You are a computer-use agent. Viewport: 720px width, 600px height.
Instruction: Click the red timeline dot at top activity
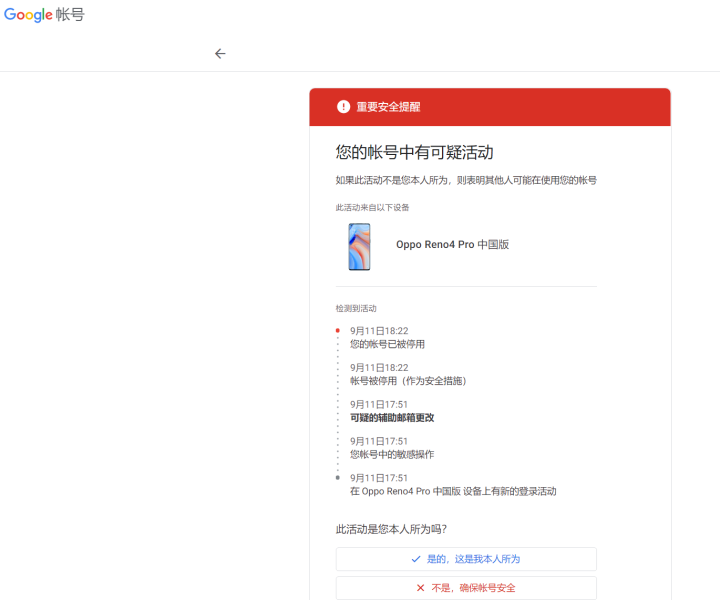coord(338,331)
